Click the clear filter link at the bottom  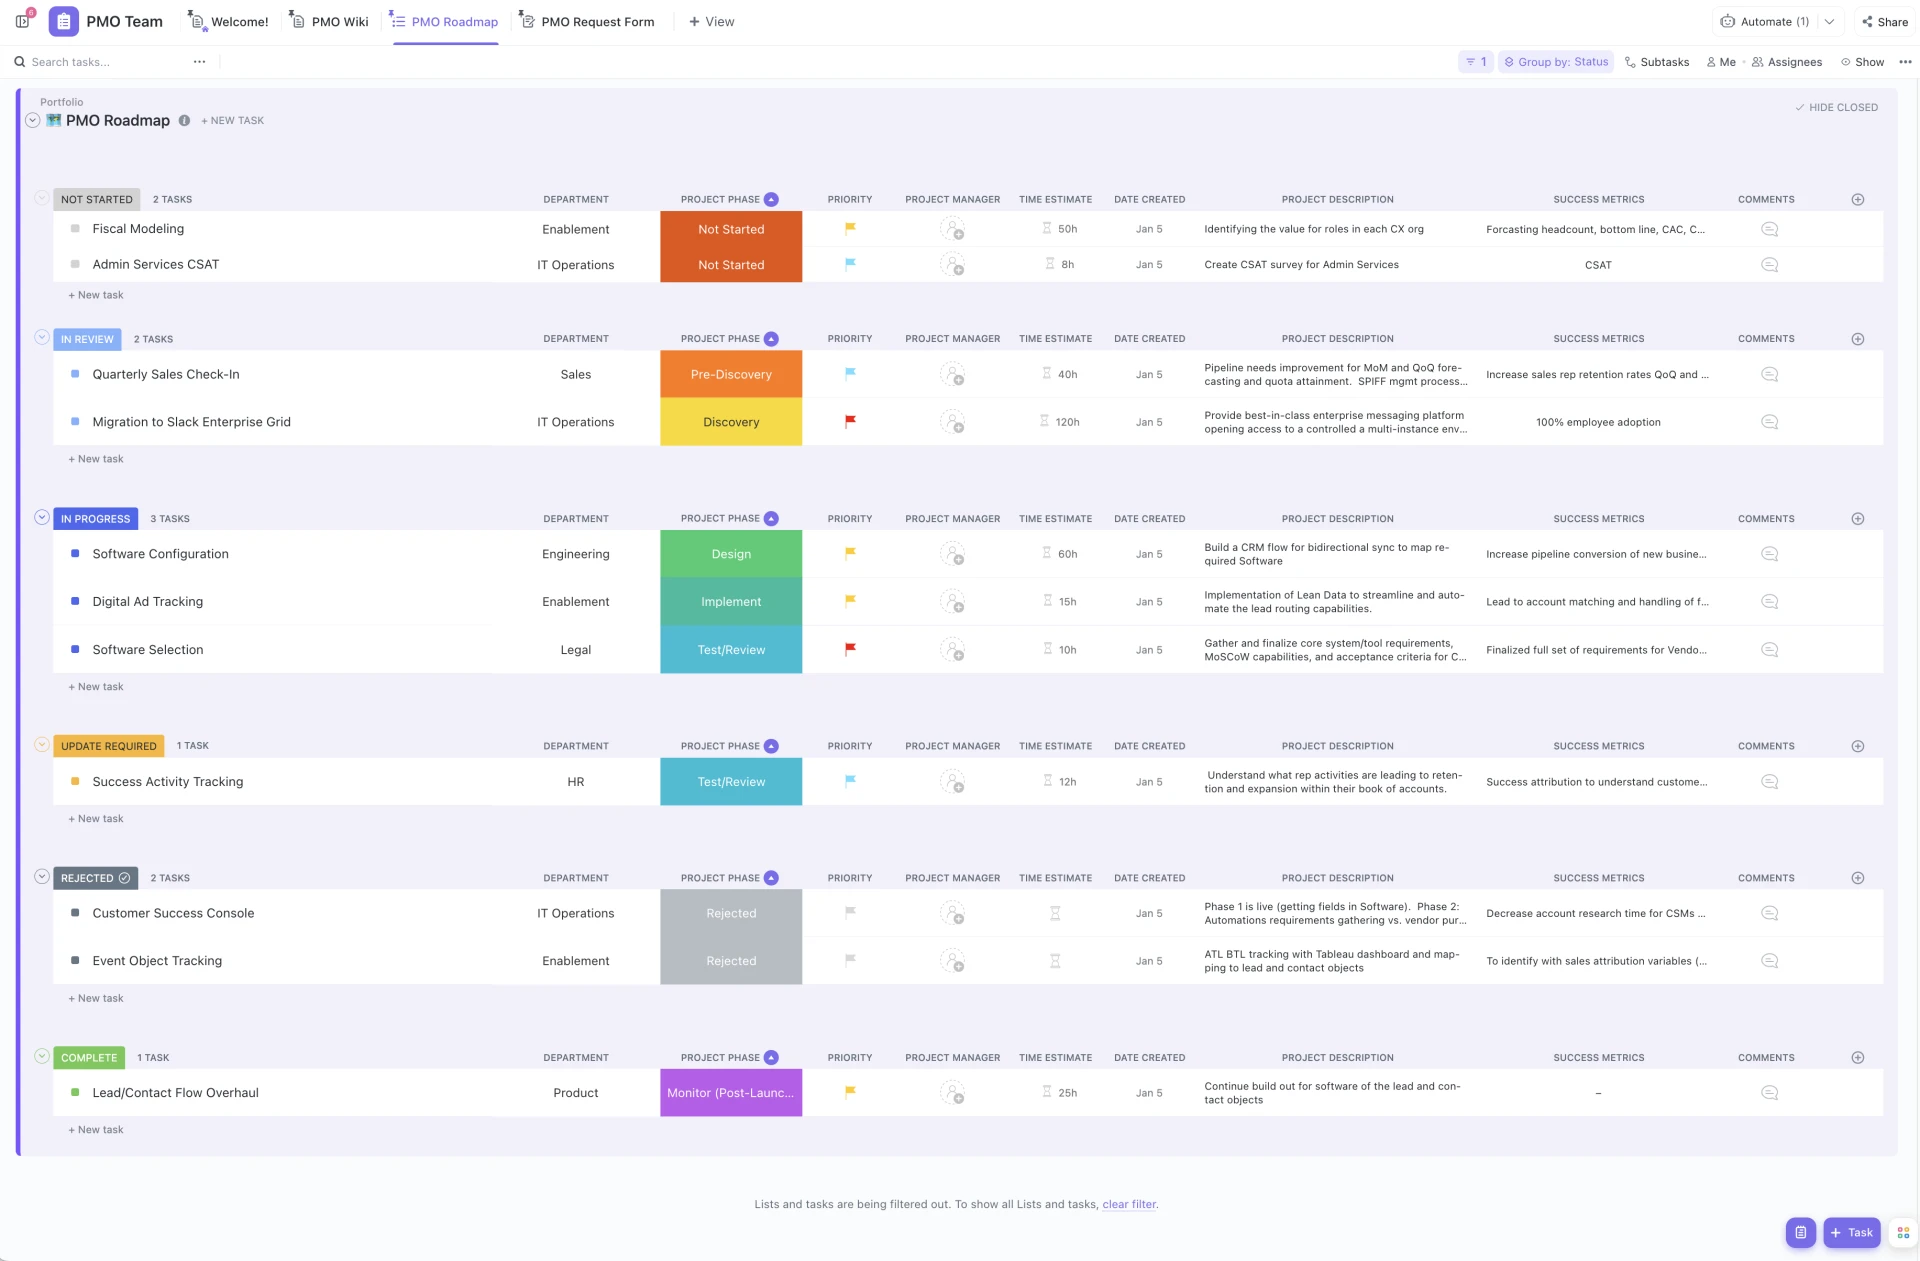[1129, 1204]
